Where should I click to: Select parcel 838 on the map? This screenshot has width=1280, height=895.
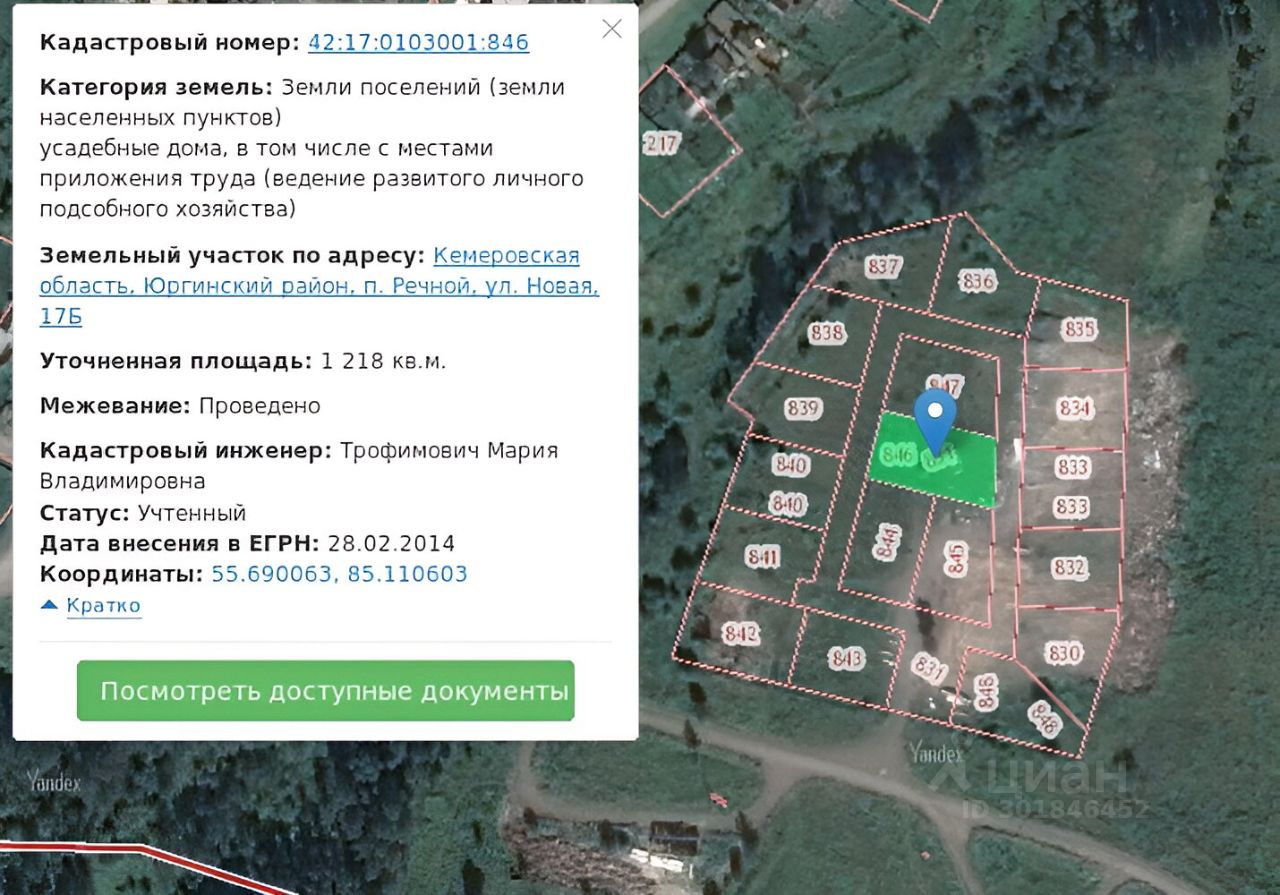[x=828, y=332]
